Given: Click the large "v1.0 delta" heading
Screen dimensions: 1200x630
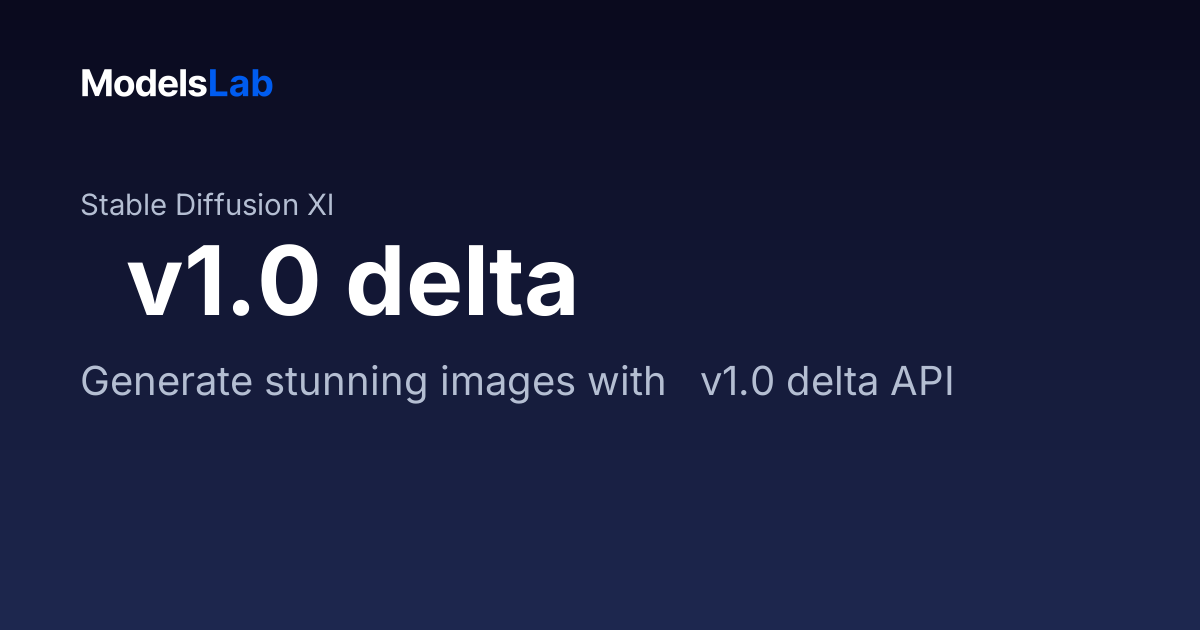Looking at the screenshot, I should coord(353,283).
